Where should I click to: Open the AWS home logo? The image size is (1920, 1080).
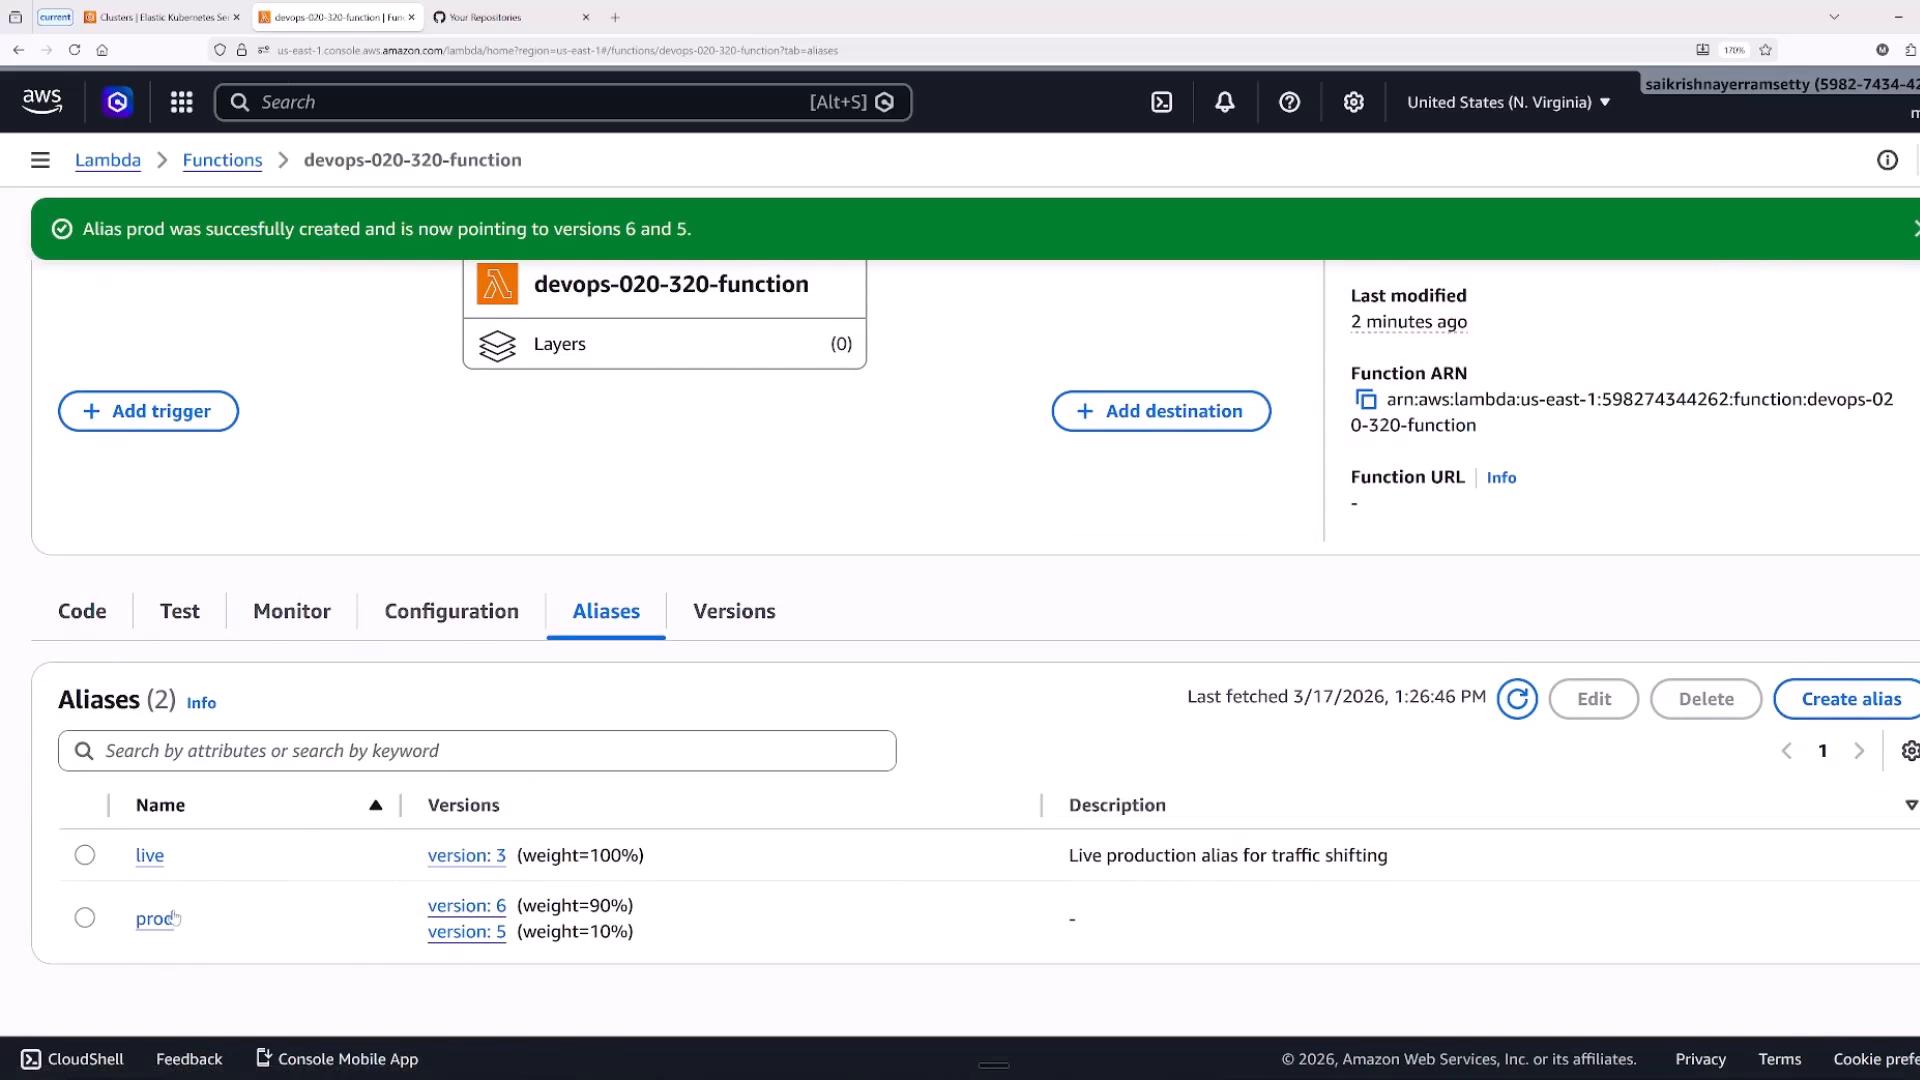(42, 102)
